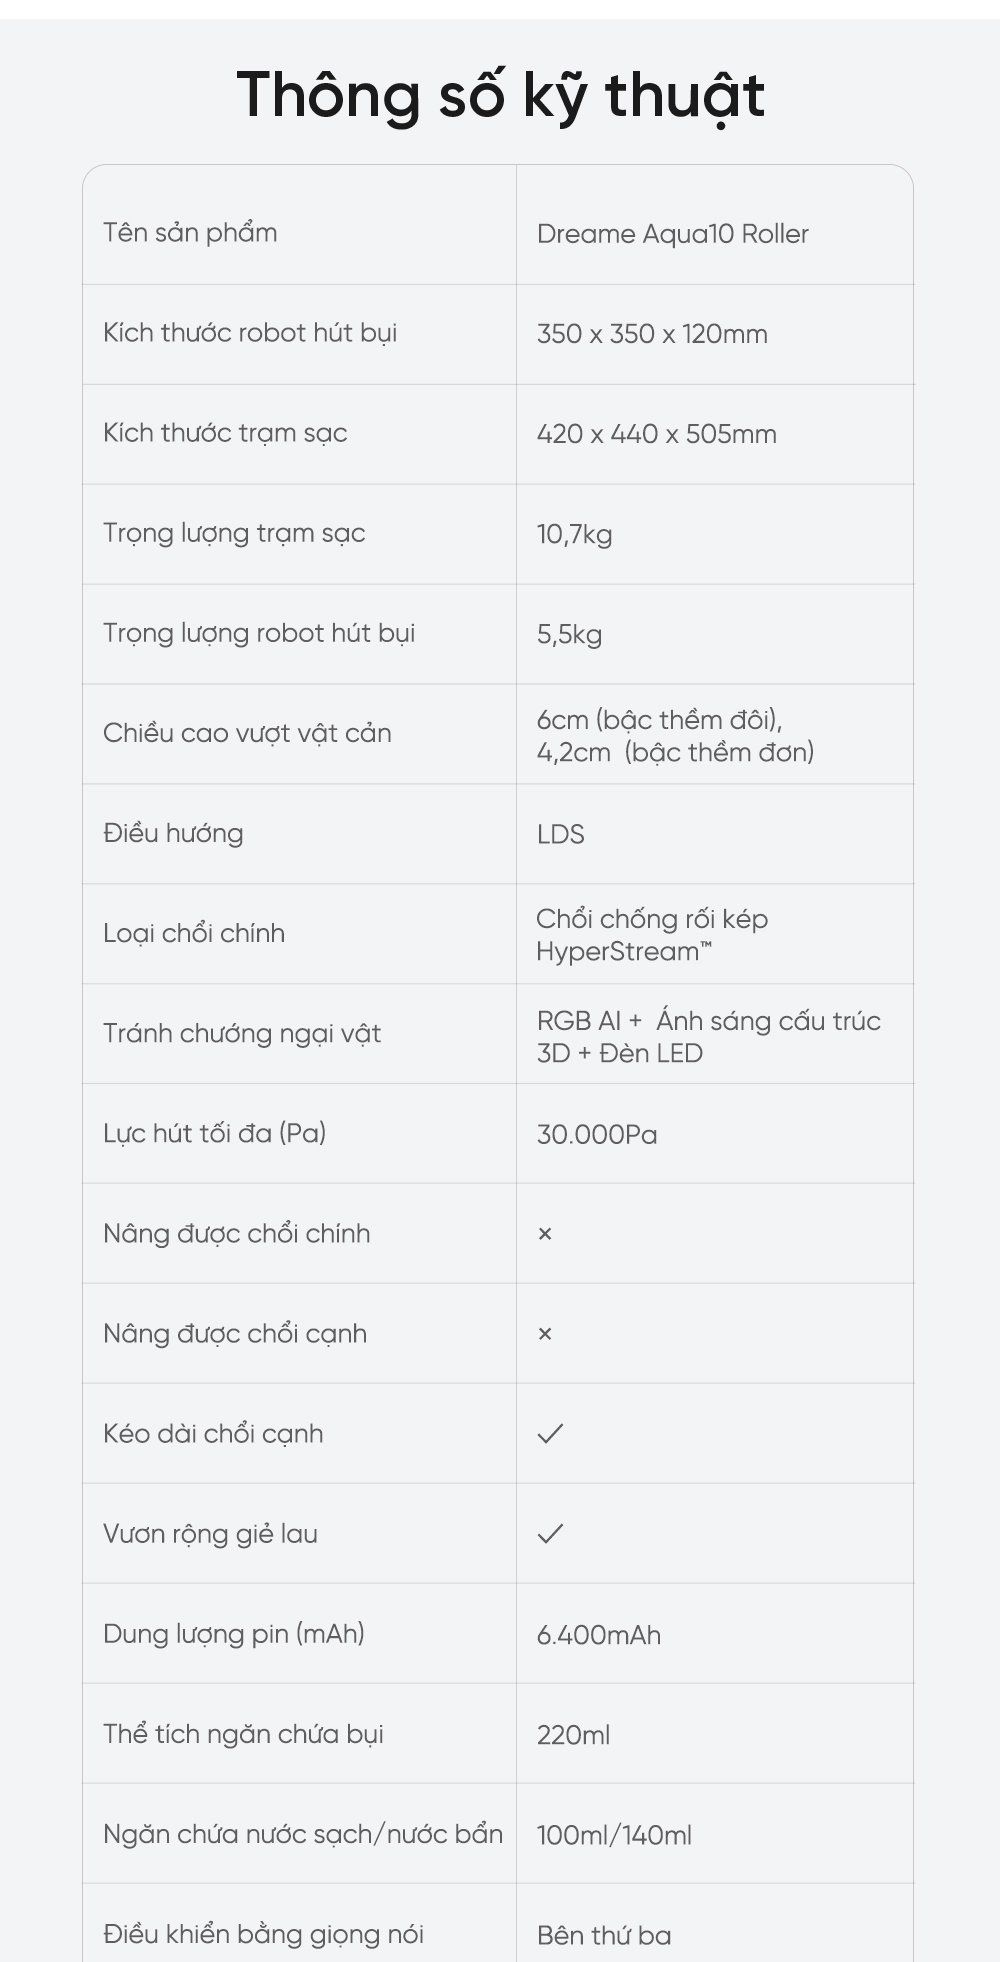
Task: Select the 30.000Pa suction power value
Action: [x=597, y=1134]
